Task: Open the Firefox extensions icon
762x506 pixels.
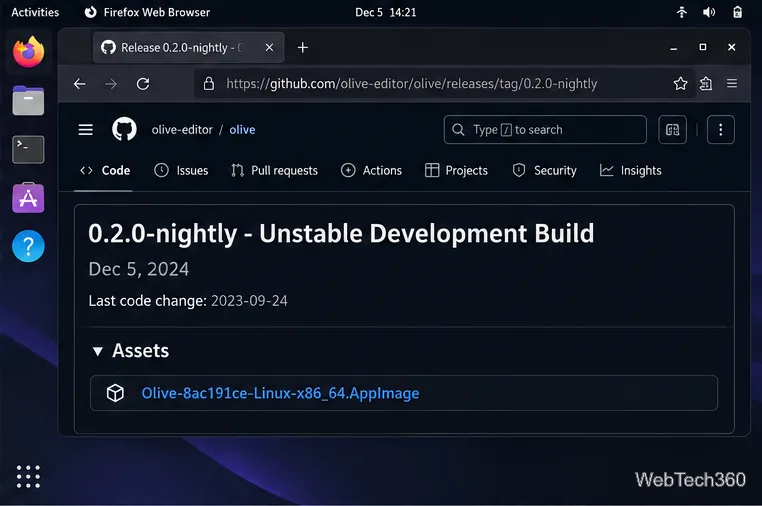Action: click(706, 84)
